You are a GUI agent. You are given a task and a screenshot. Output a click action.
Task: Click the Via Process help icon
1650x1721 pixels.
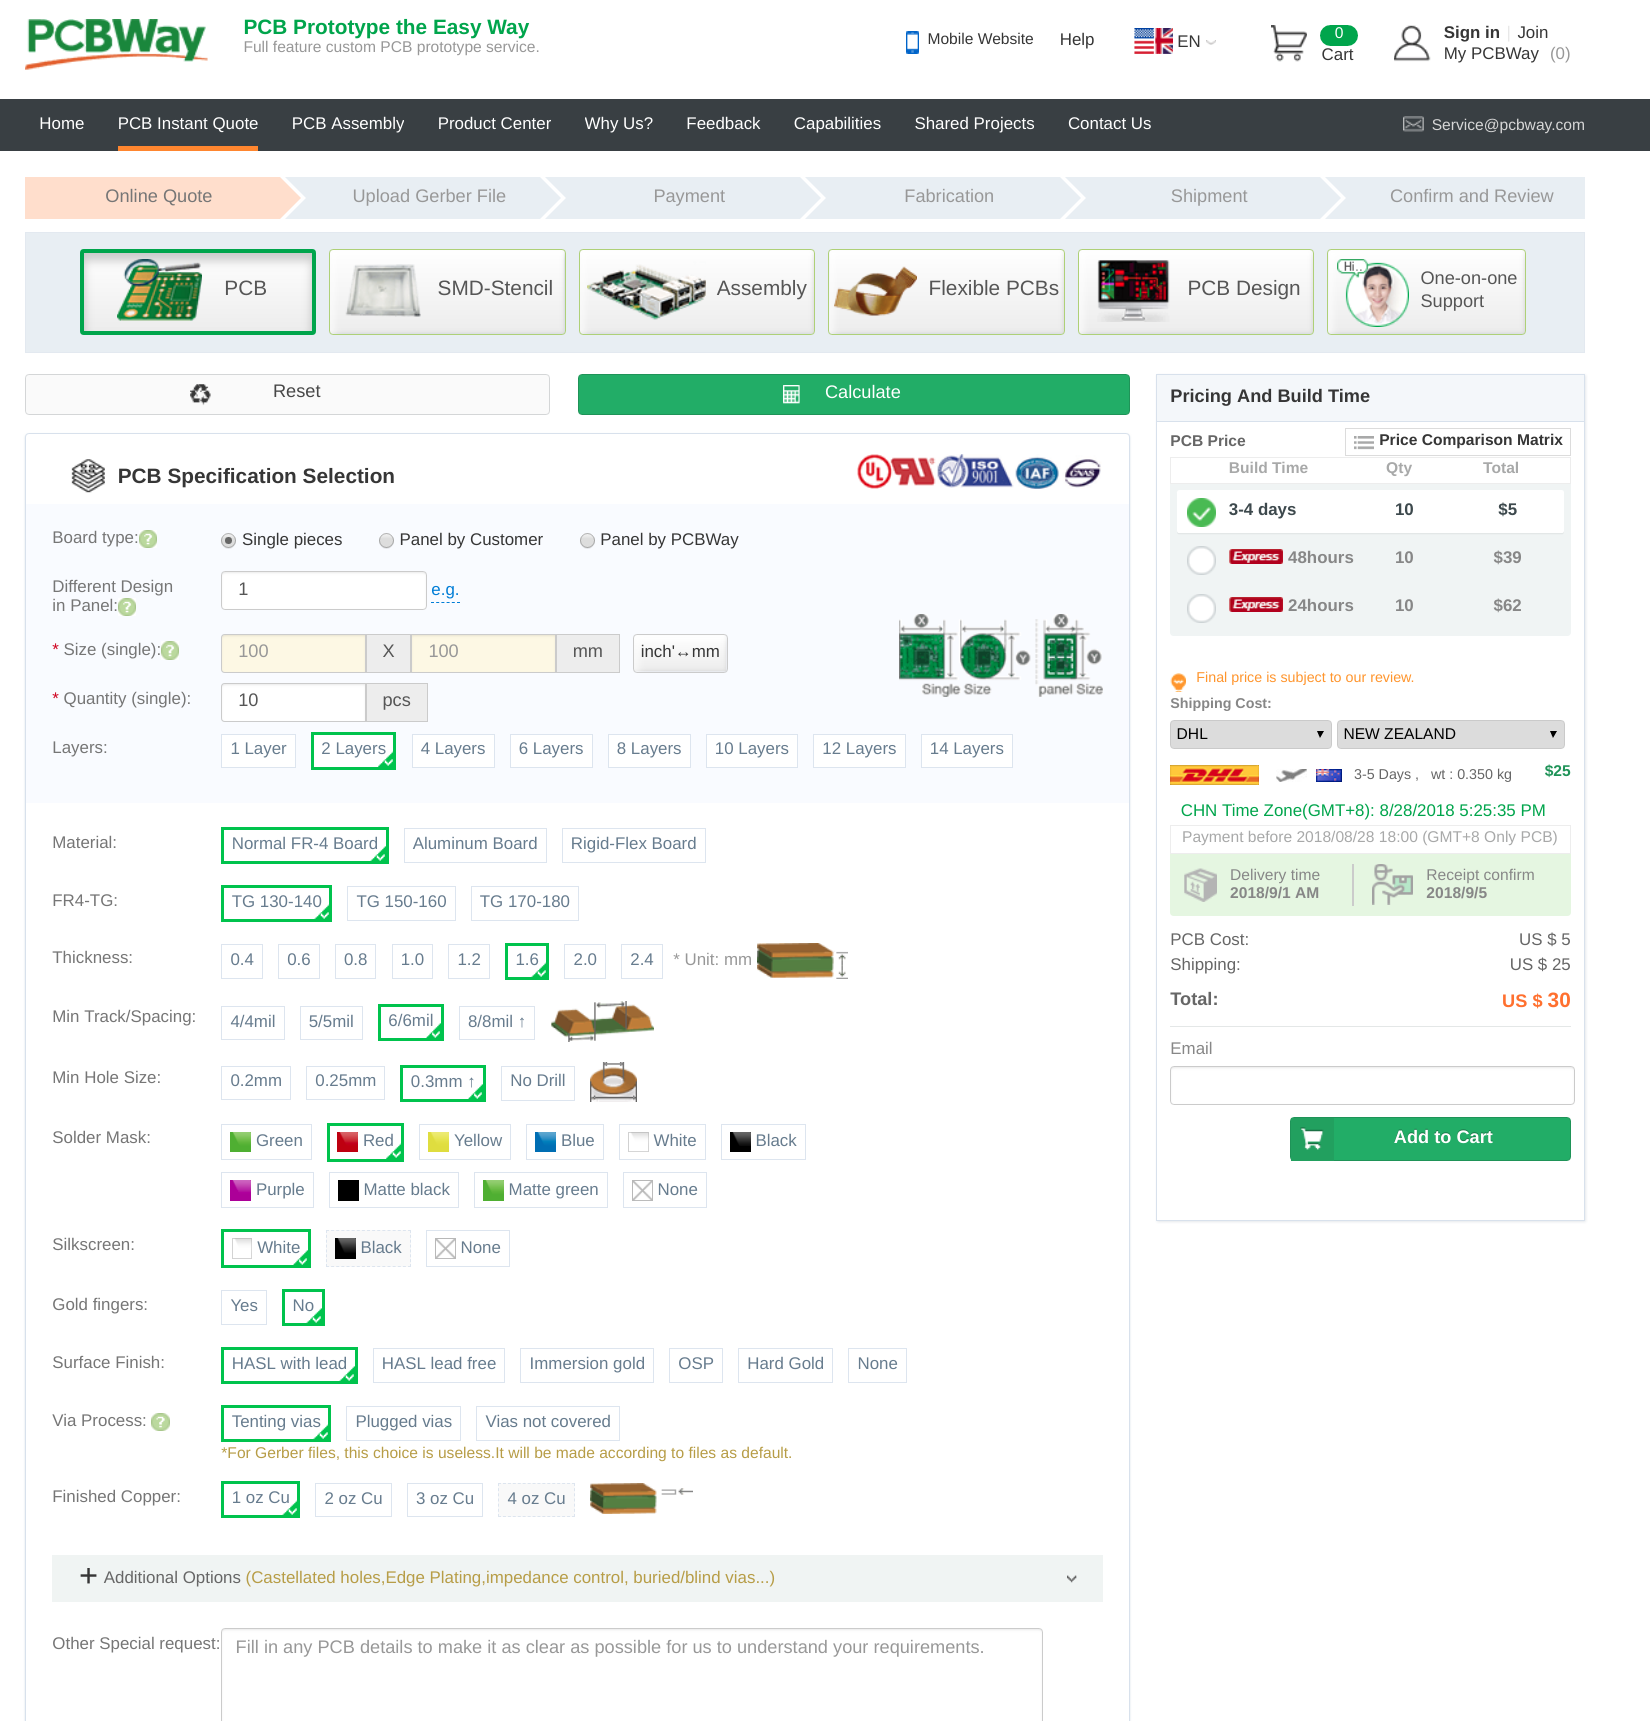(160, 1422)
